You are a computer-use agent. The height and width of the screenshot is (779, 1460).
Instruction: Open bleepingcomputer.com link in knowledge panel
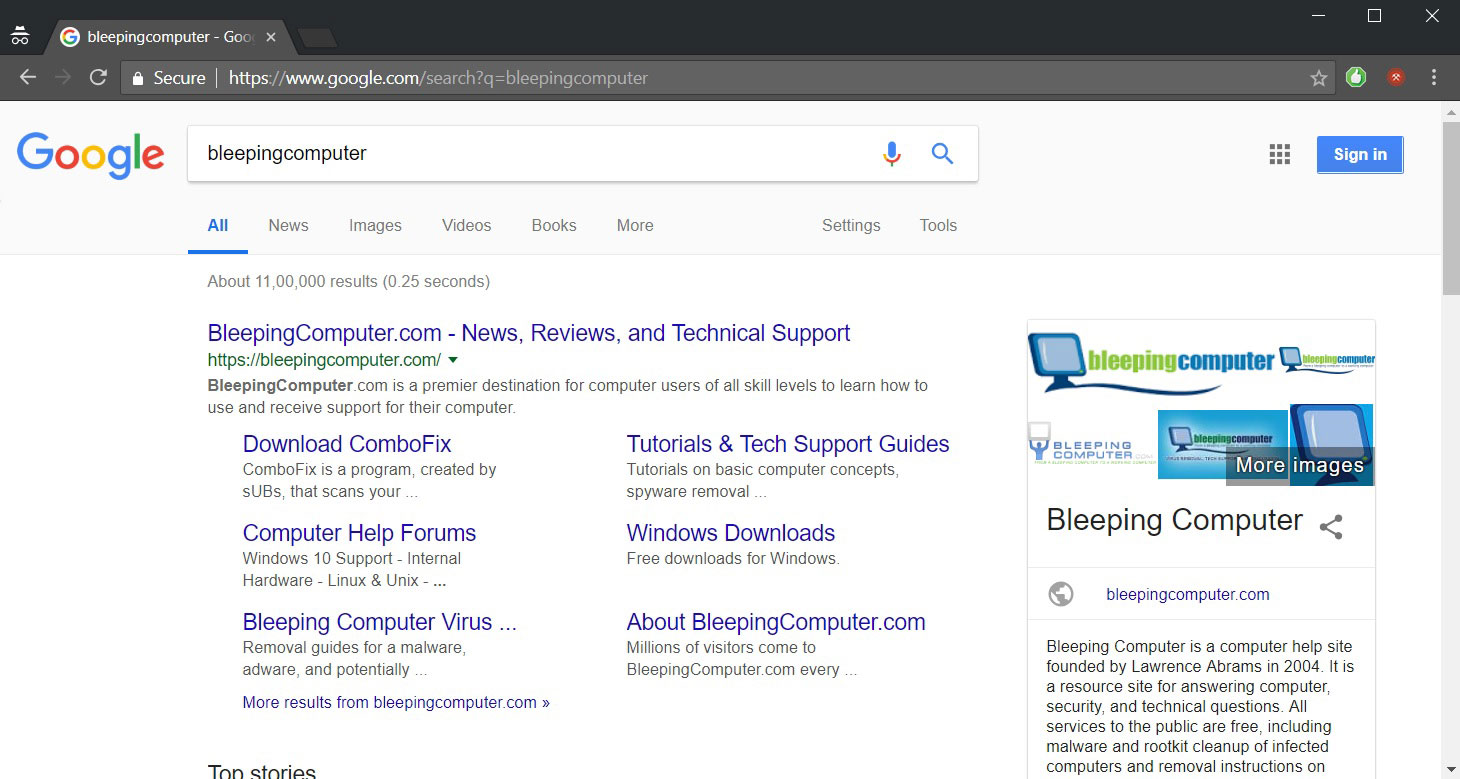click(x=1188, y=594)
